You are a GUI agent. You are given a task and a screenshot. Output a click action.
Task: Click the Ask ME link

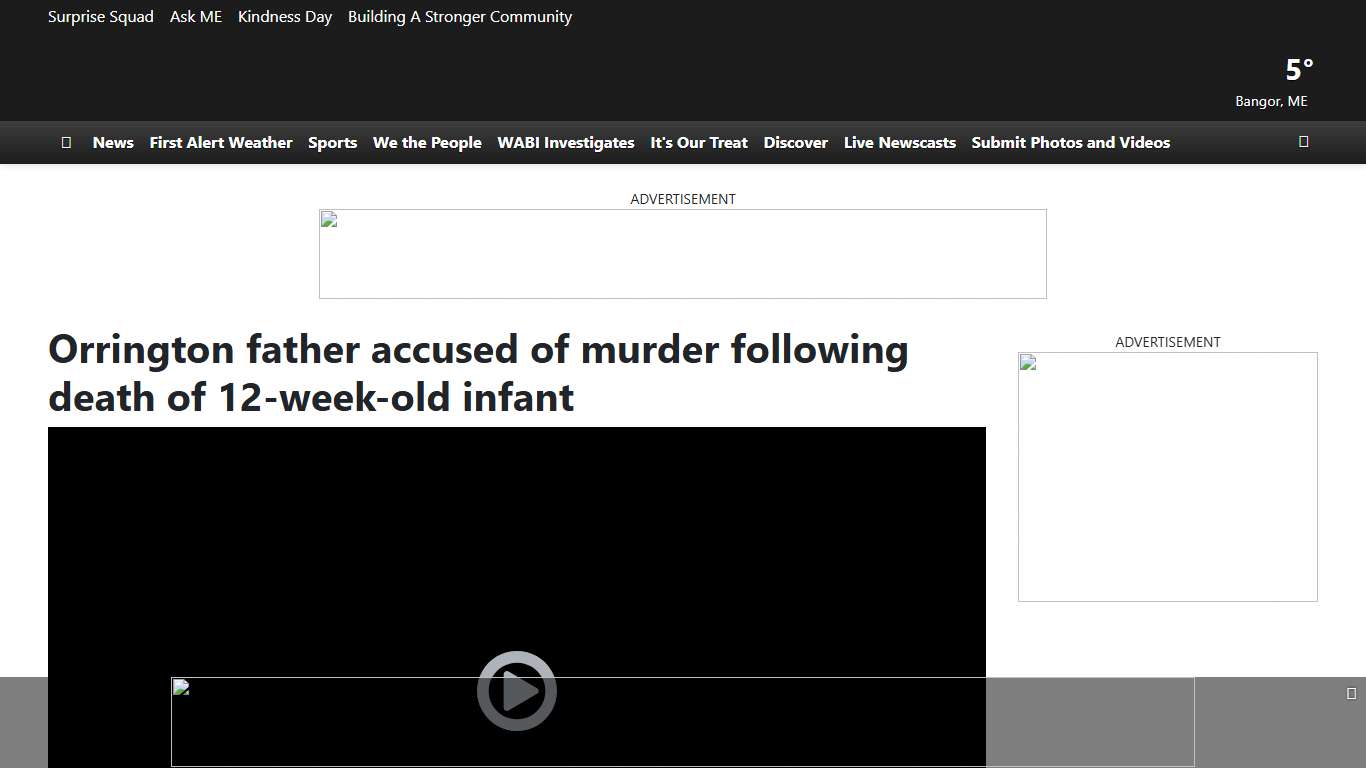click(x=196, y=17)
